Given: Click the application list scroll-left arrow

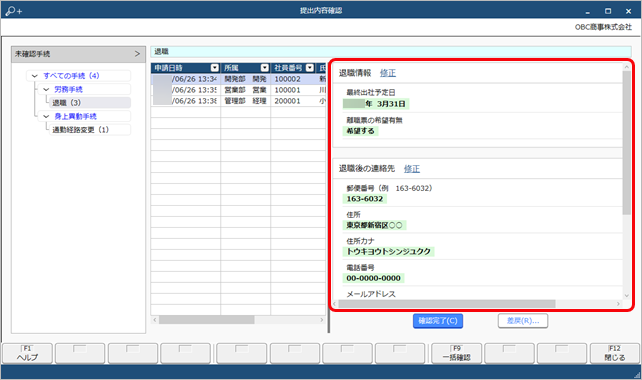Looking at the screenshot, I should pos(155,320).
